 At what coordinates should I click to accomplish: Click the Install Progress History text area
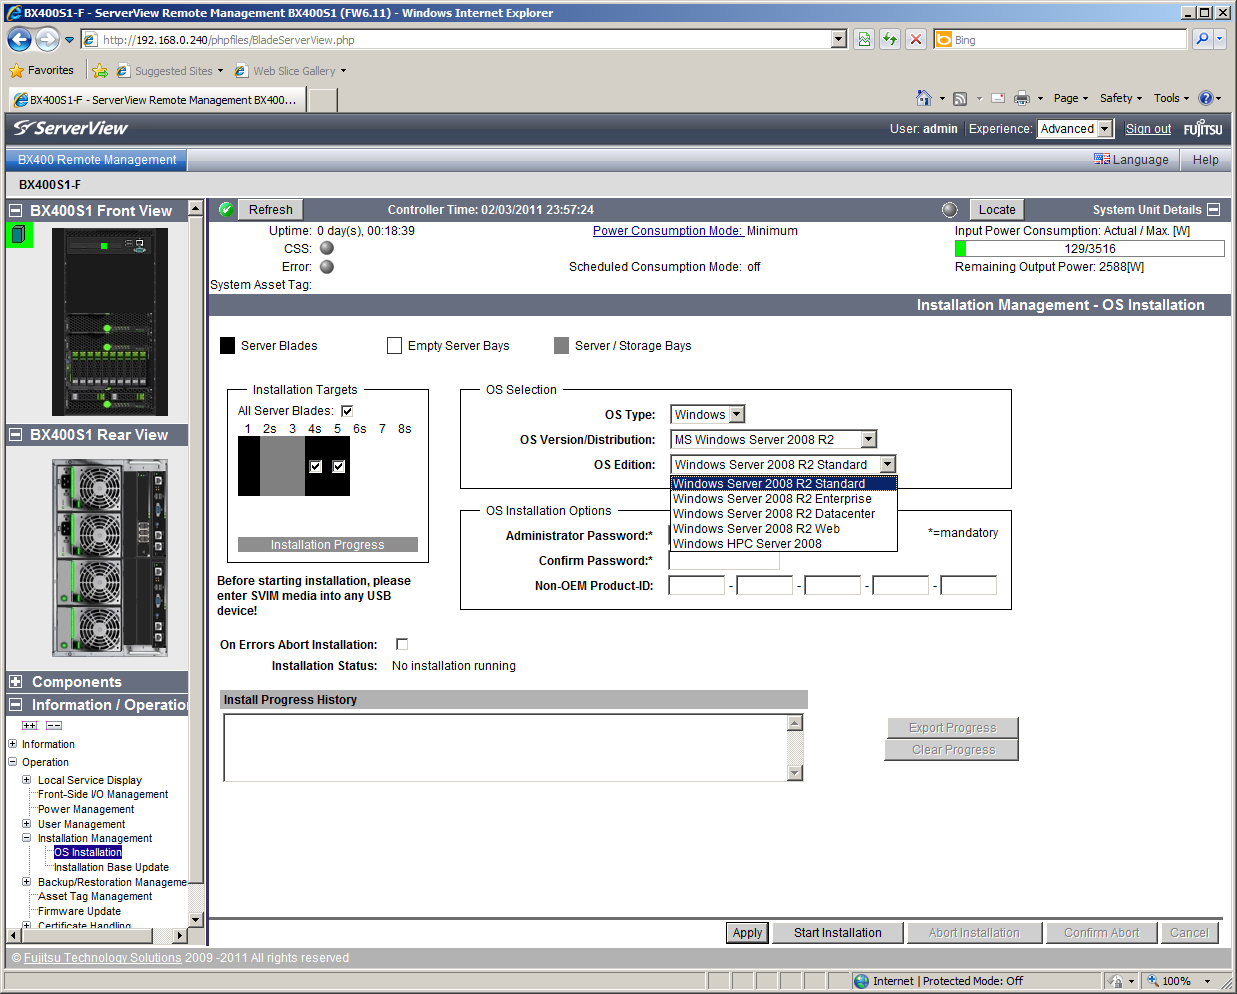coord(506,747)
